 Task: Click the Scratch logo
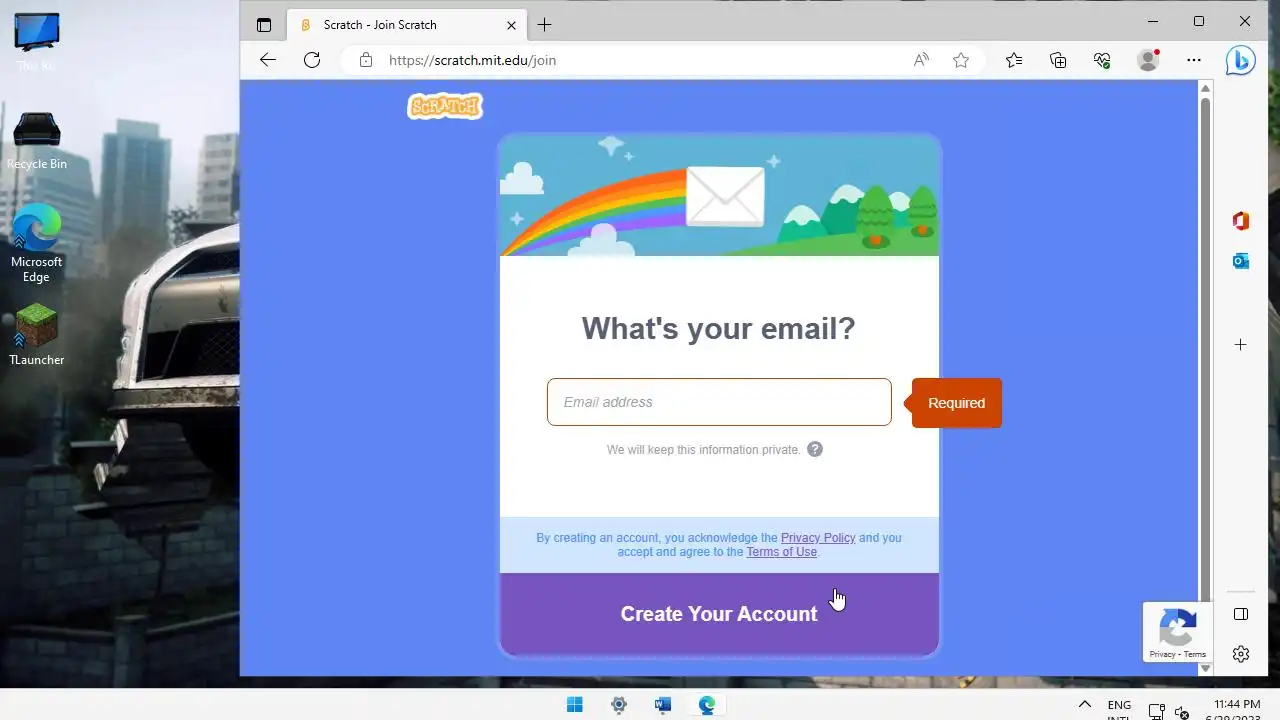[x=445, y=106]
